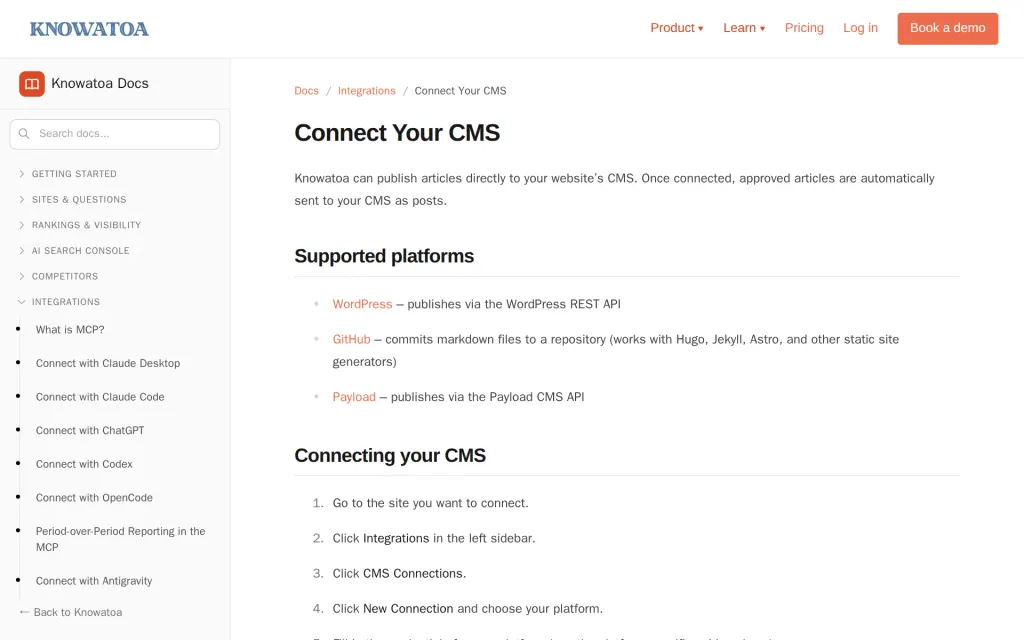Open the Product dropdown menu
The image size is (1024, 640).
pos(677,28)
